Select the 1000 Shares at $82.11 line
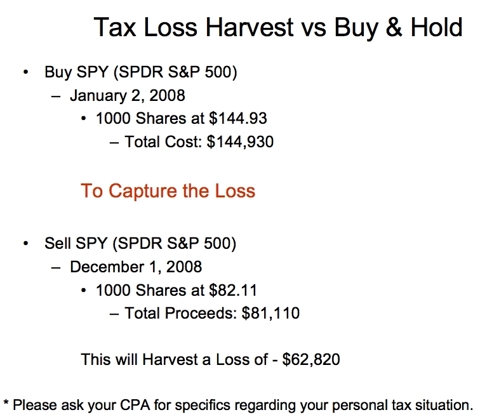 [x=176, y=290]
